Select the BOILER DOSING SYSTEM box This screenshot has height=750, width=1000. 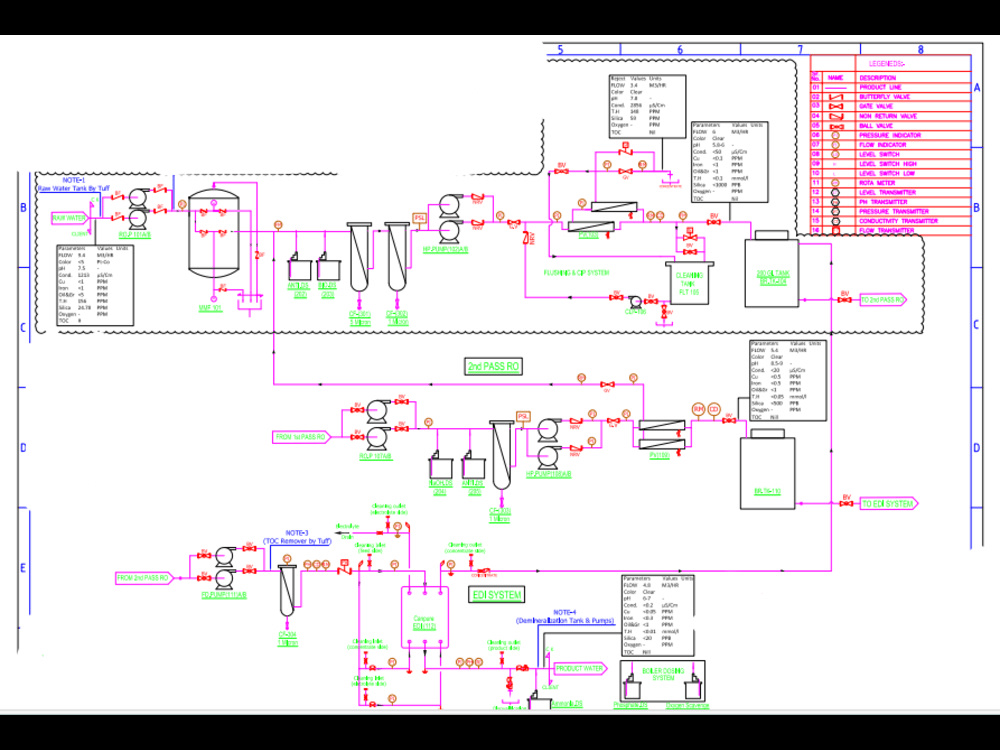(663, 681)
